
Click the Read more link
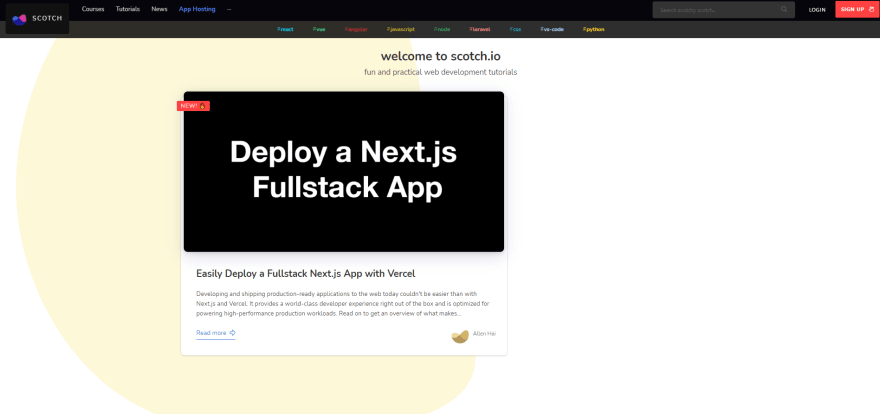[x=216, y=333]
